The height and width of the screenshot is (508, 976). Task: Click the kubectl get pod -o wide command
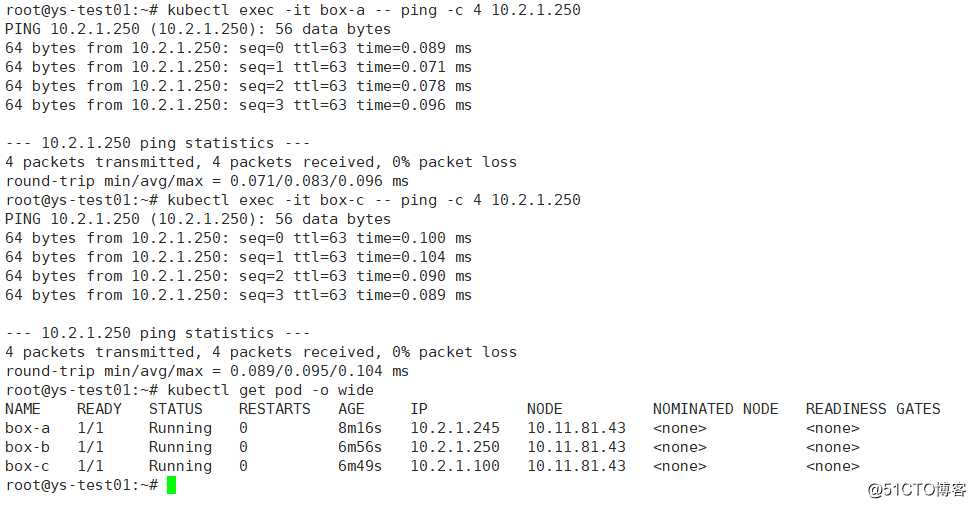(270, 390)
